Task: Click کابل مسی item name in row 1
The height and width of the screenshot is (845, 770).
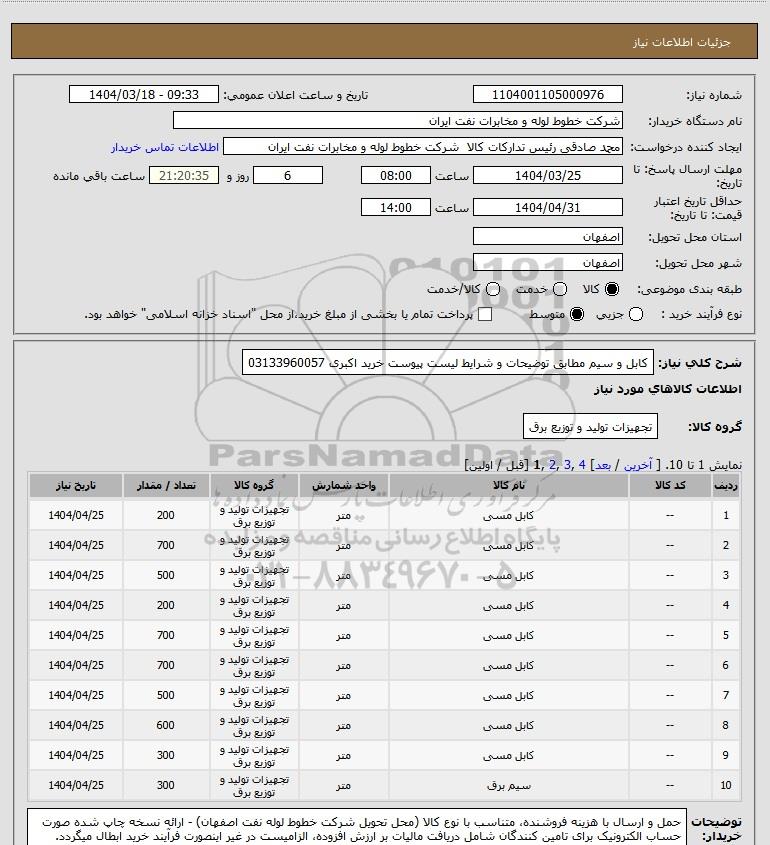Action: (x=509, y=516)
